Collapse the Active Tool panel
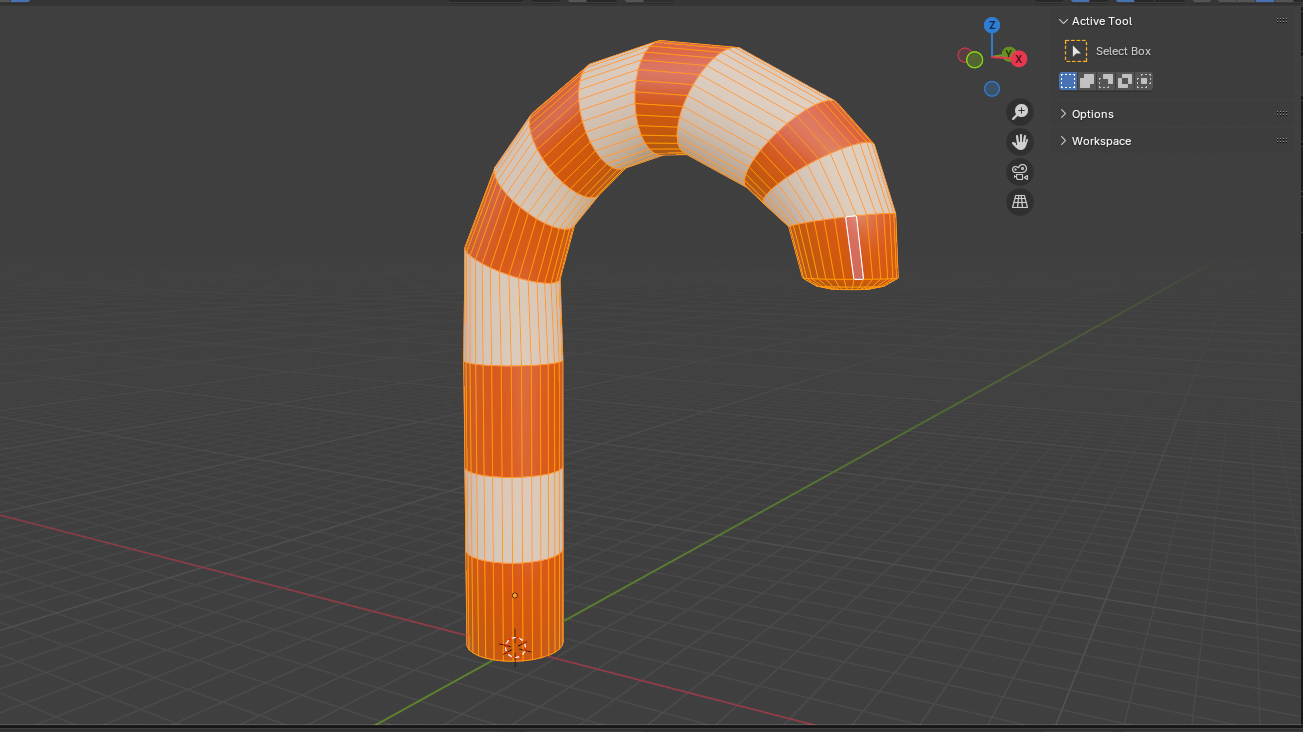Viewport: 1303px width, 732px height. (1063, 21)
